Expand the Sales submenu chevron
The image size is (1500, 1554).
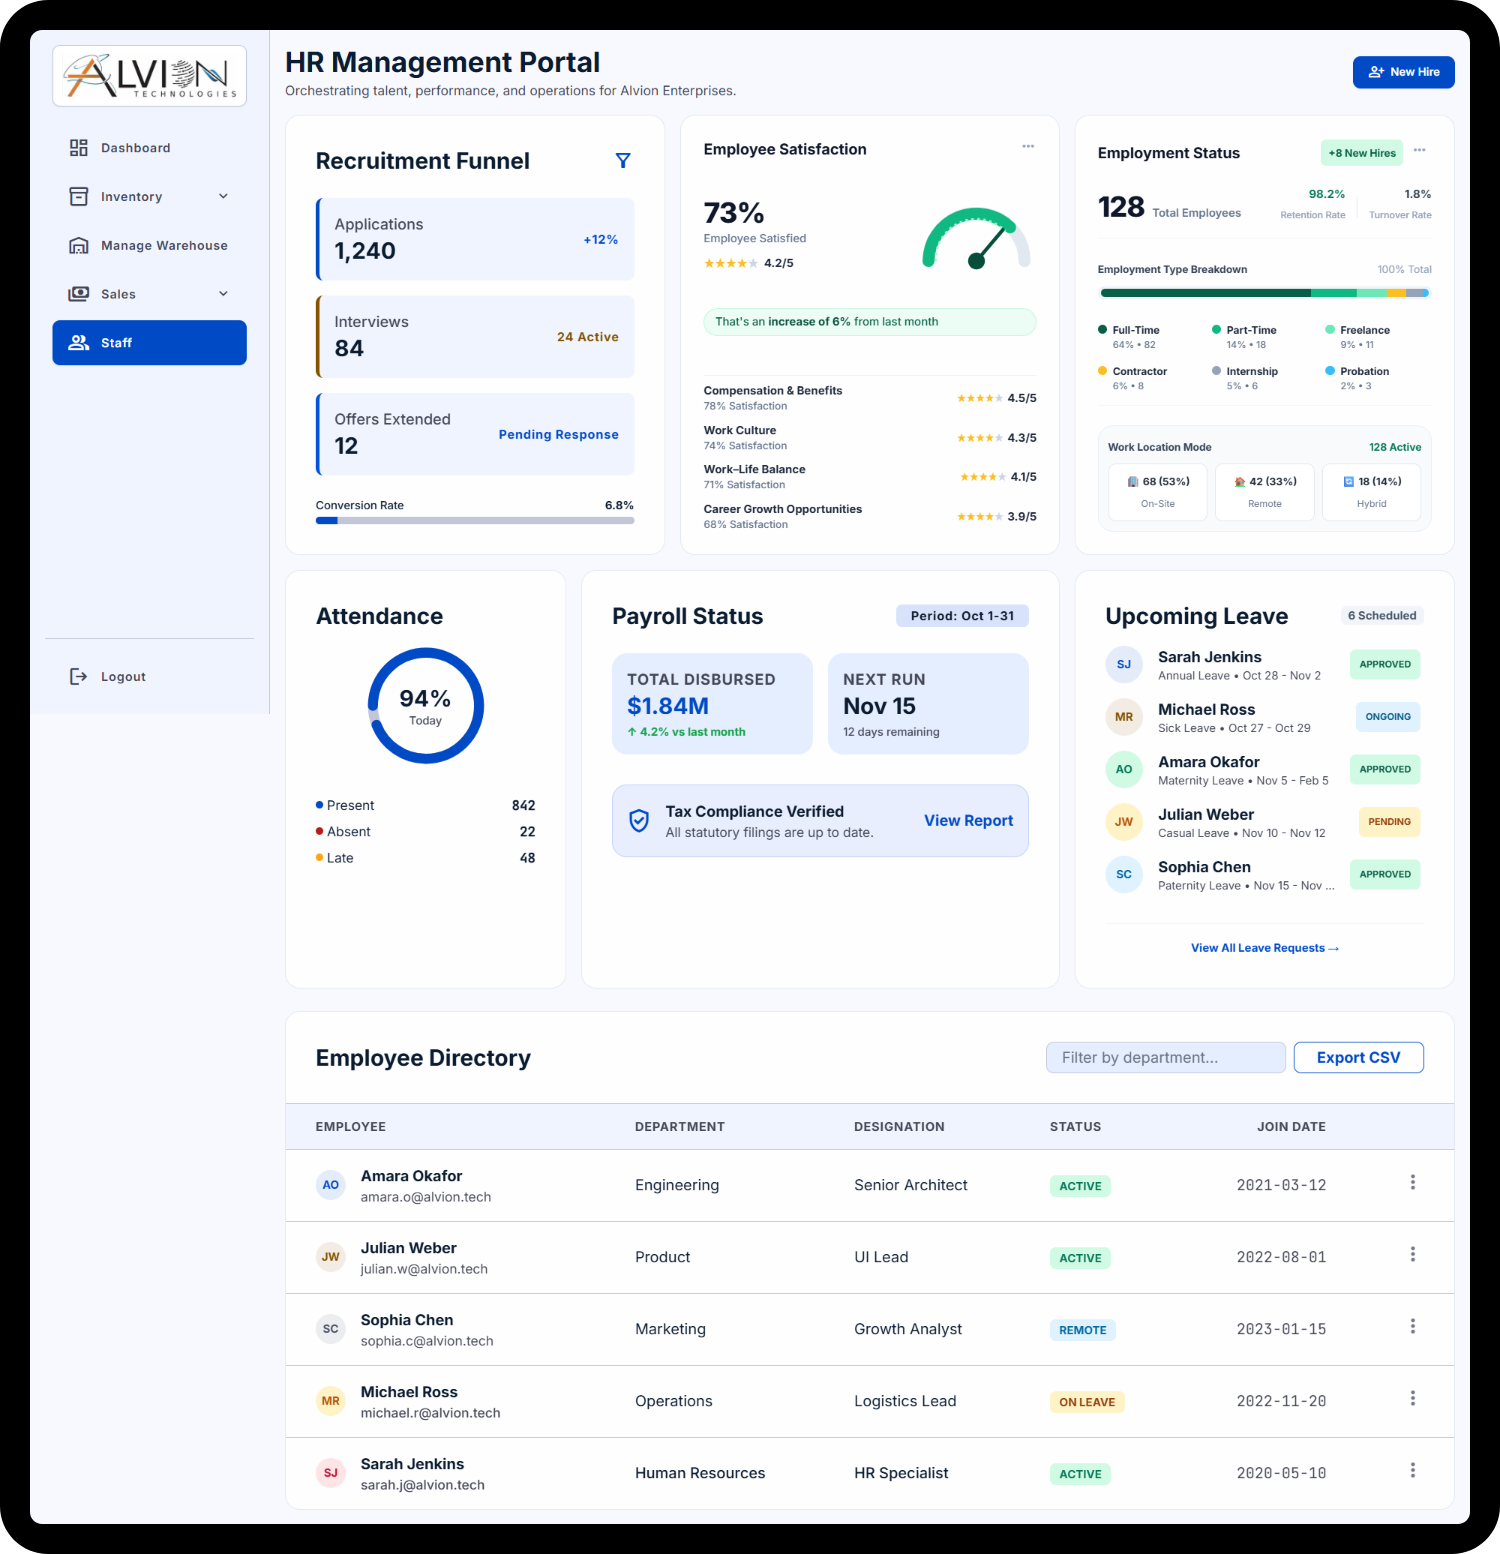click(224, 294)
